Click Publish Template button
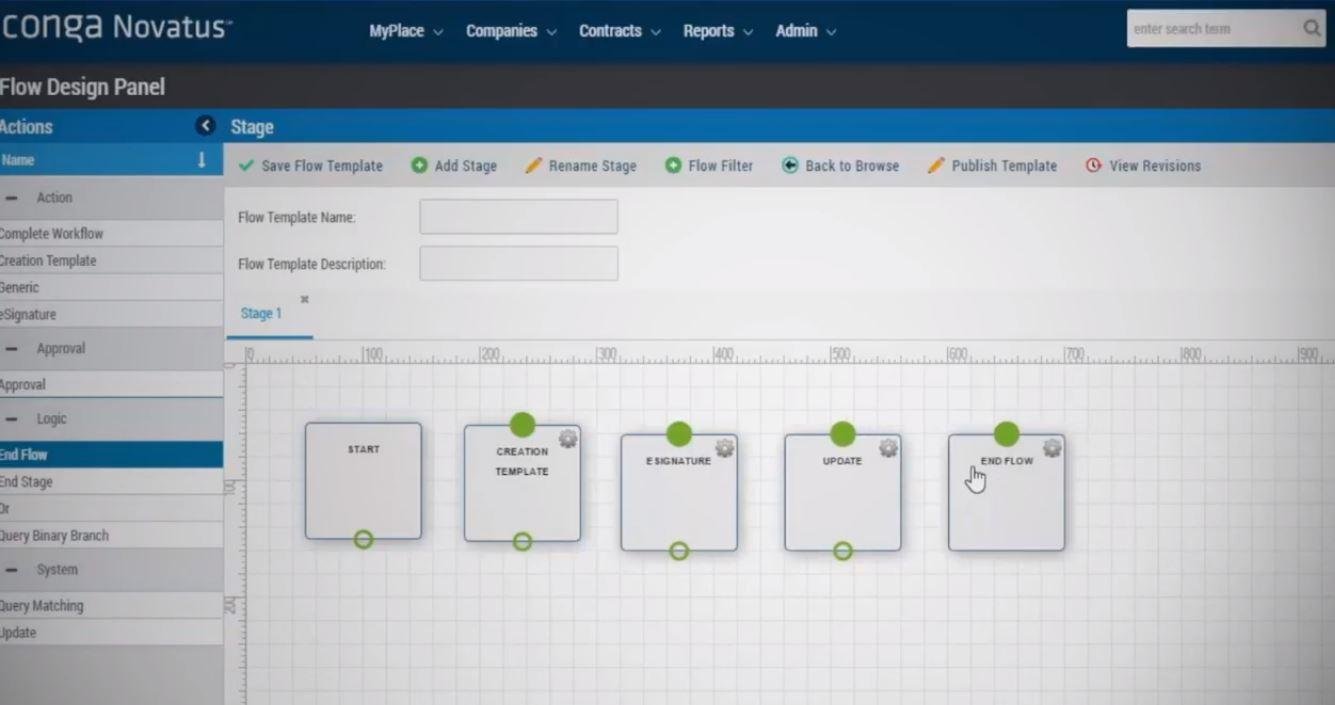 992,166
